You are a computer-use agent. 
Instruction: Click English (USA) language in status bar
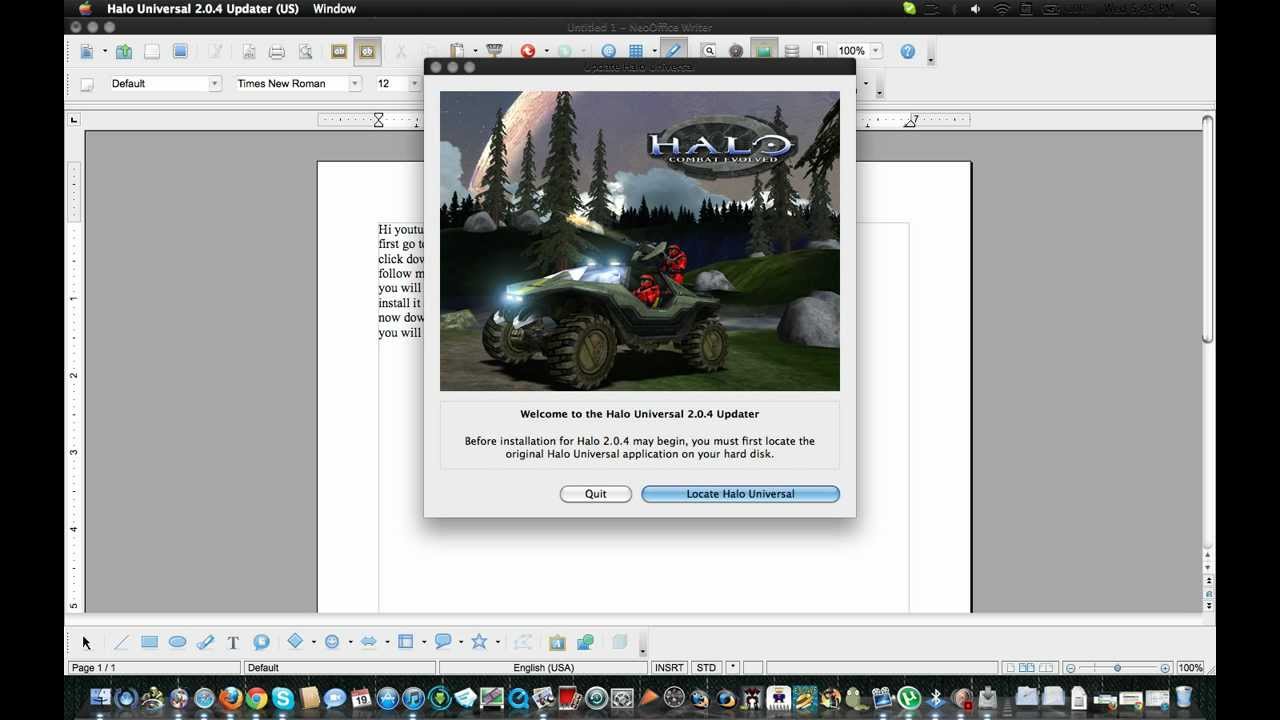543,668
